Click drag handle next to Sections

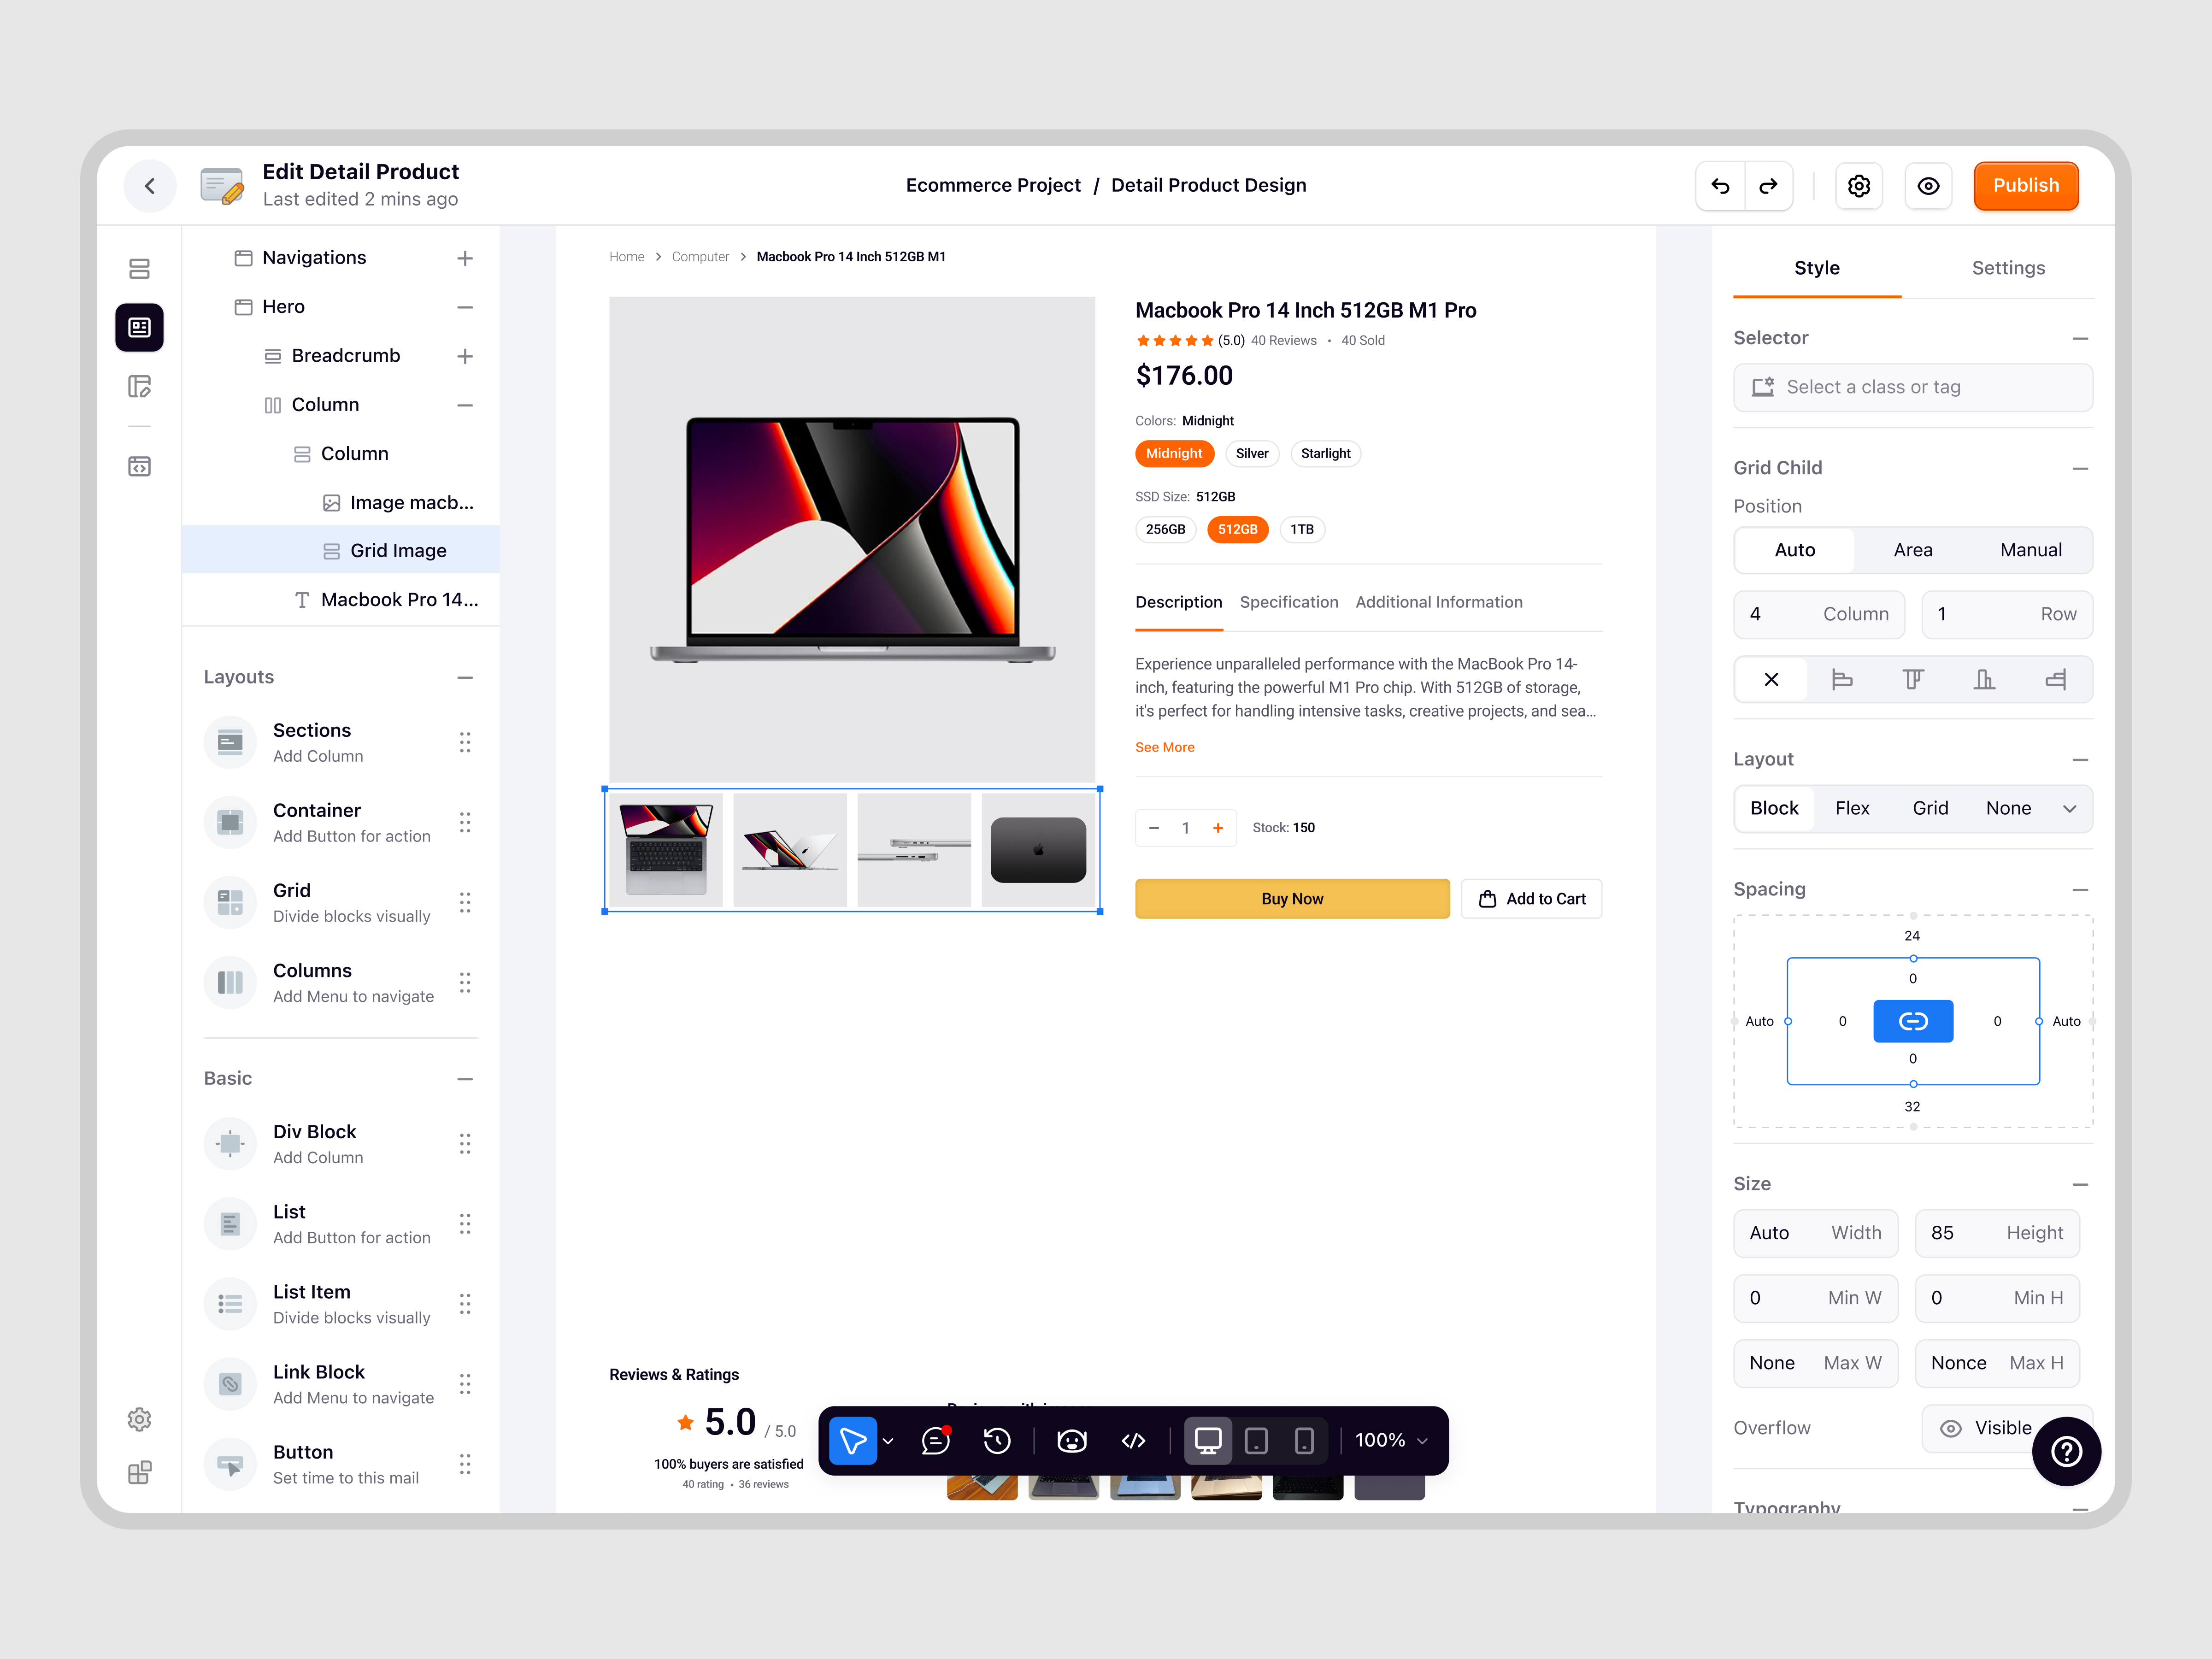(x=465, y=742)
